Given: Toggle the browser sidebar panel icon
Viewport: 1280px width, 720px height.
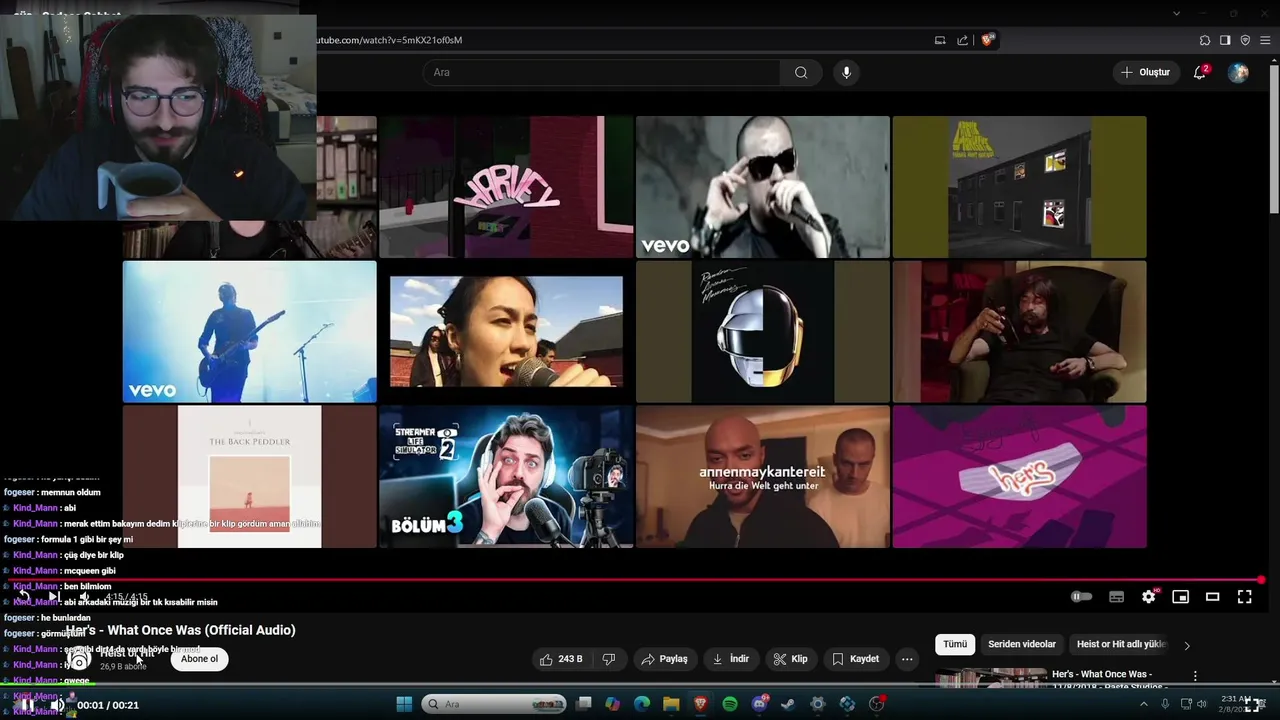Looking at the screenshot, I should click(1225, 40).
